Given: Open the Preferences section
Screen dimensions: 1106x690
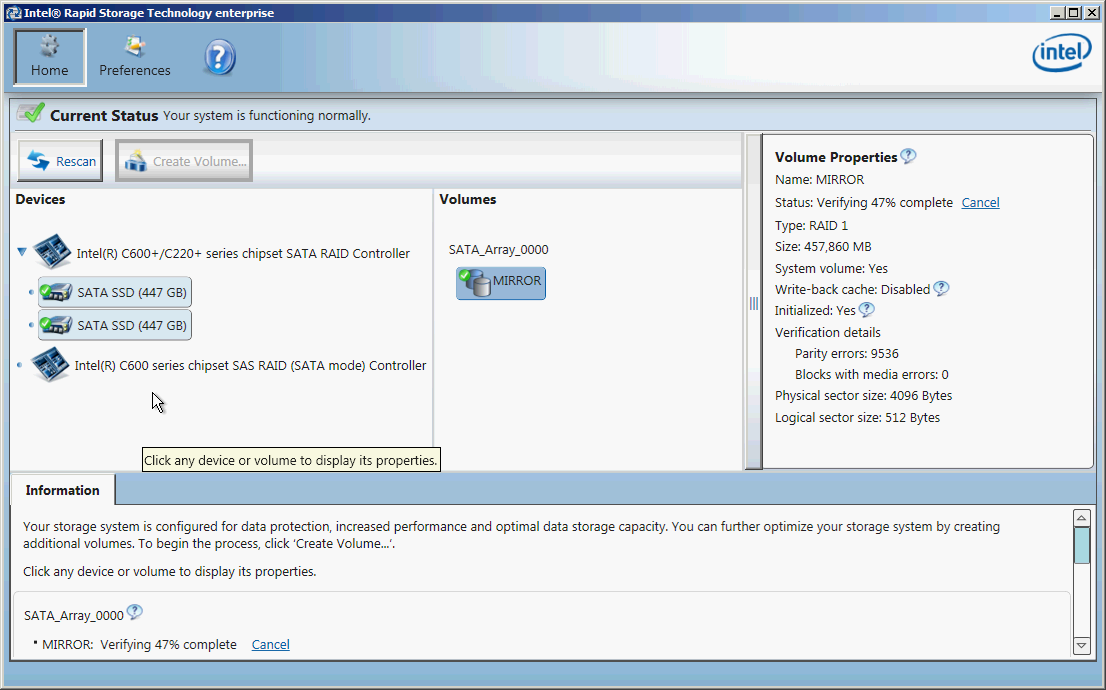Looking at the screenshot, I should coord(135,57).
